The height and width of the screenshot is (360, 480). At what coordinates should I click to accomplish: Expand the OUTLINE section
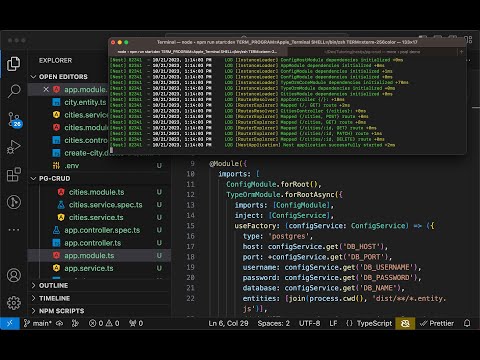coord(53,286)
